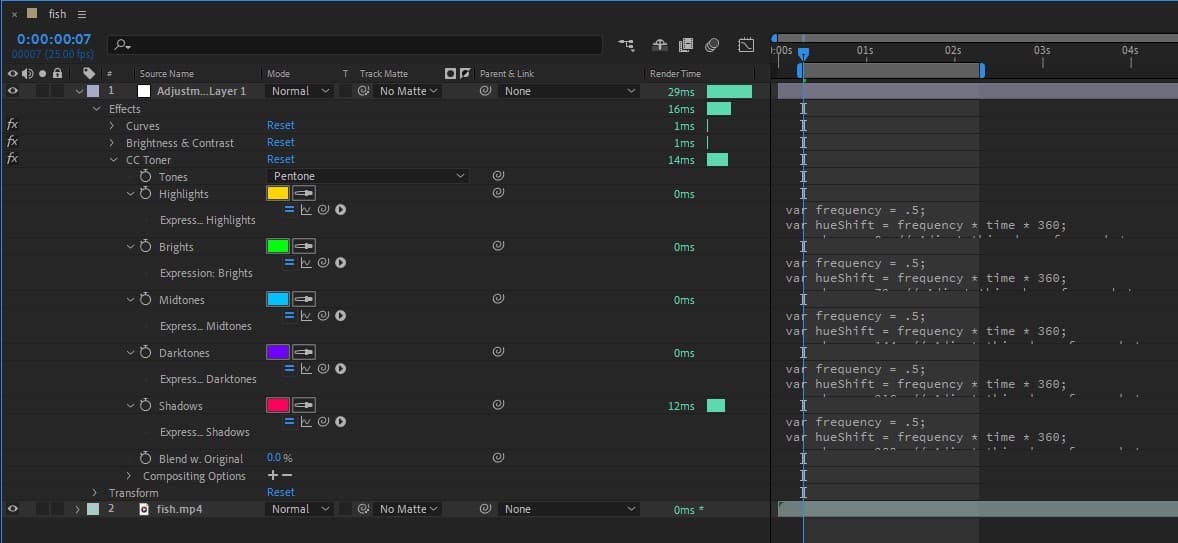Reset Brightness & Contrast effect
Image resolution: width=1178 pixels, height=543 pixels.
click(x=281, y=142)
